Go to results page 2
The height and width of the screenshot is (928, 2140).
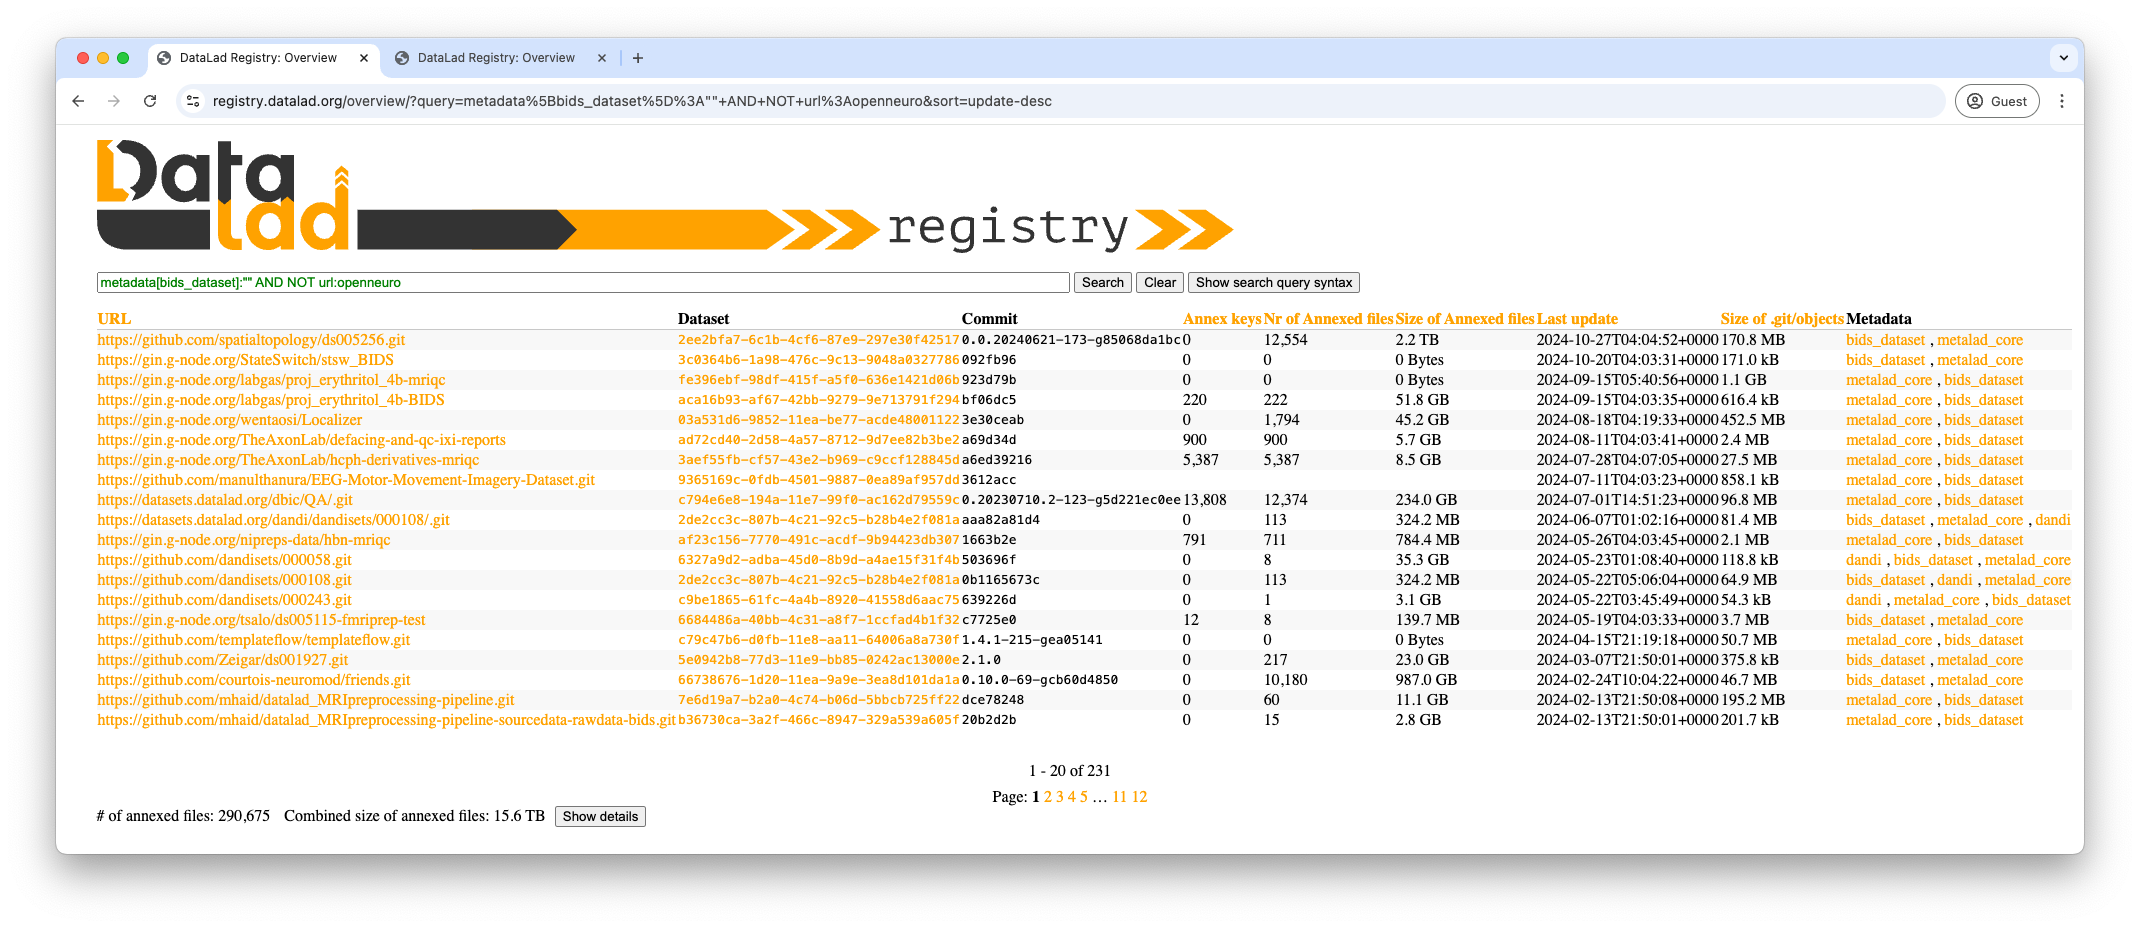[1048, 797]
